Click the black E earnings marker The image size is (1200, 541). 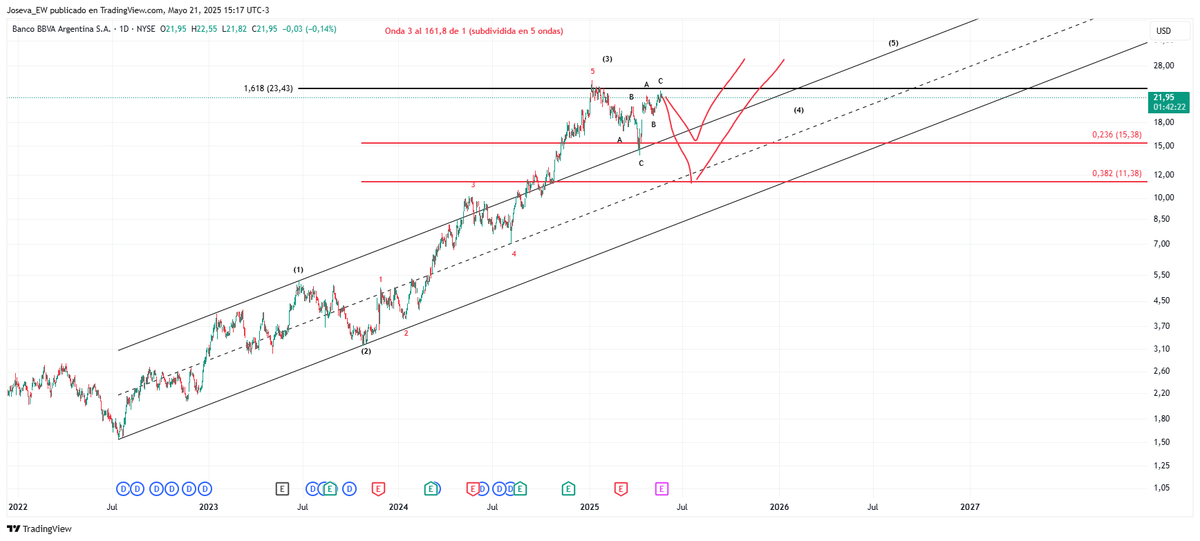[x=283, y=489]
